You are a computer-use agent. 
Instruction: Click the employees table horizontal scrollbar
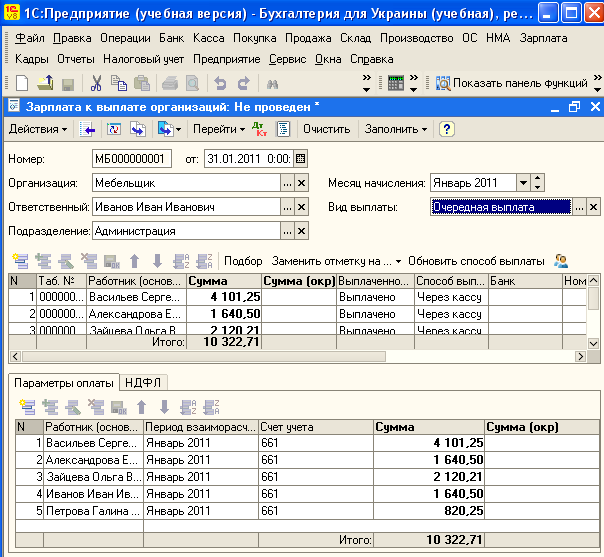point(204,356)
